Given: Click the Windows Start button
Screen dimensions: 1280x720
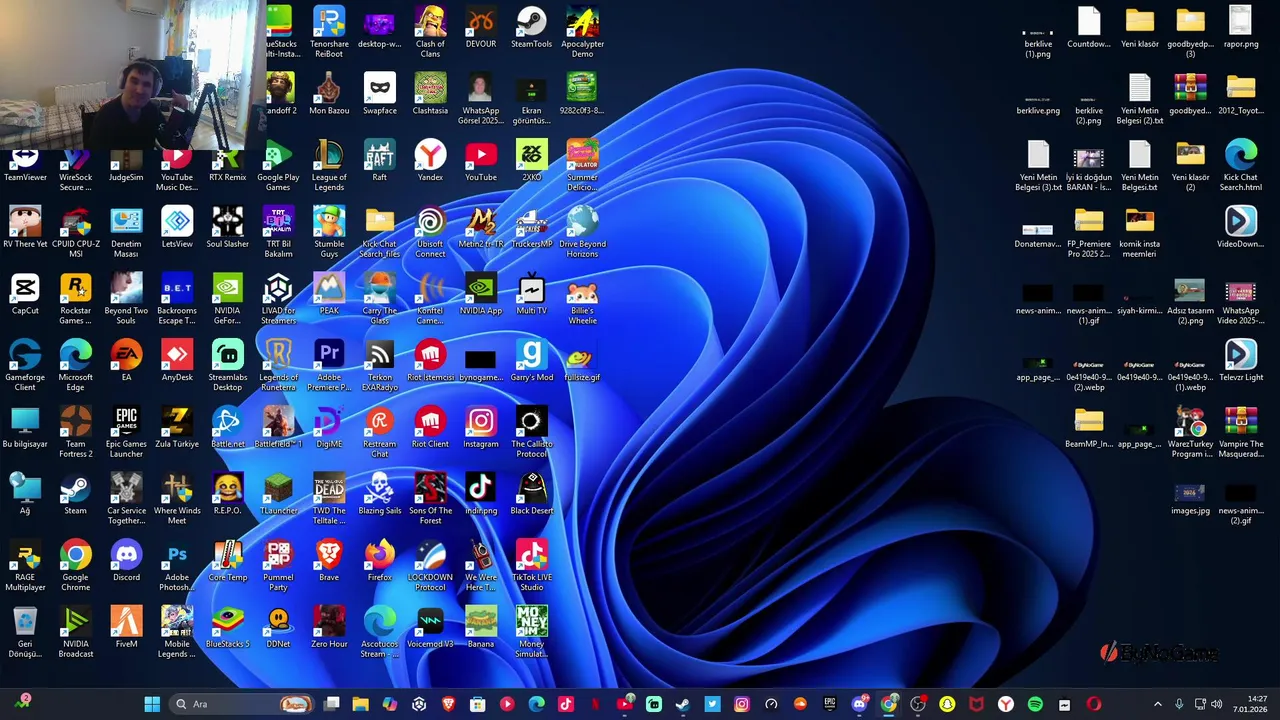Looking at the screenshot, I should (x=152, y=704).
